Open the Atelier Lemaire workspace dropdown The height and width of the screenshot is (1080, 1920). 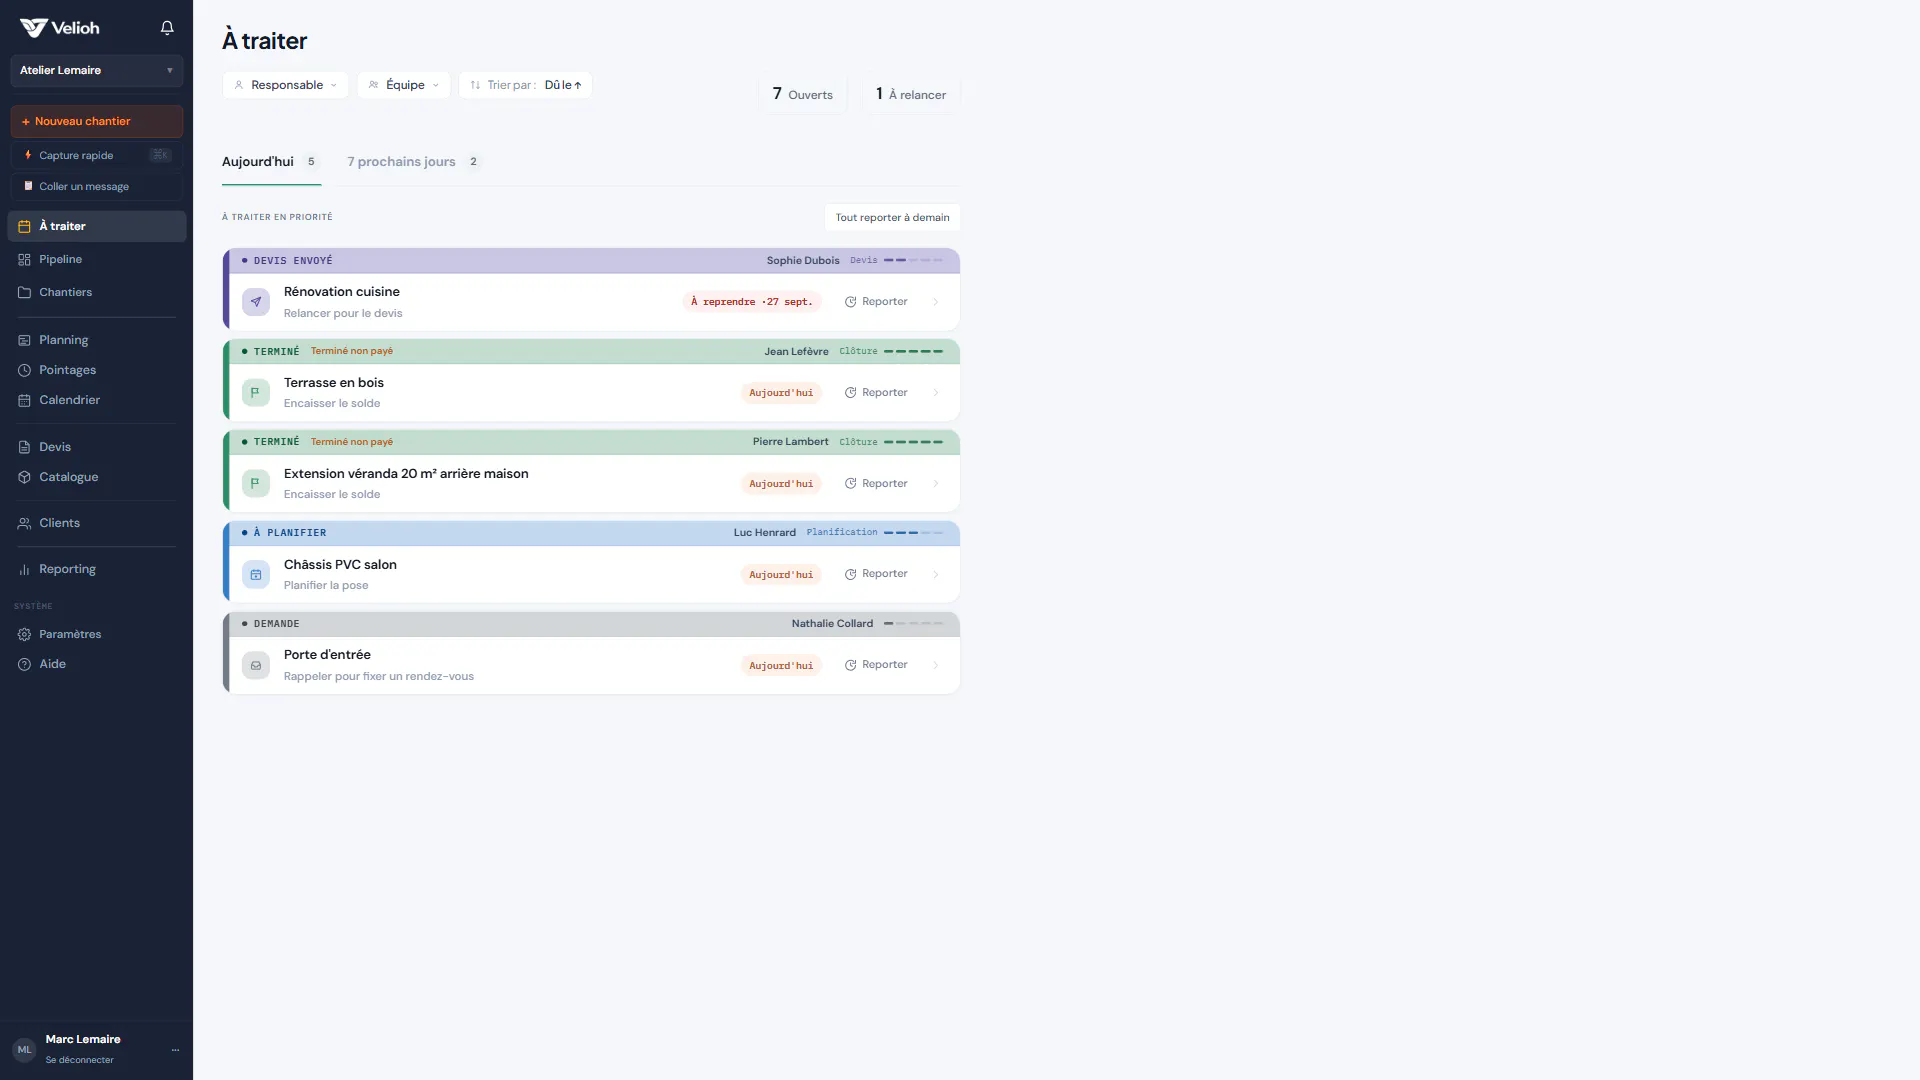pos(96,70)
